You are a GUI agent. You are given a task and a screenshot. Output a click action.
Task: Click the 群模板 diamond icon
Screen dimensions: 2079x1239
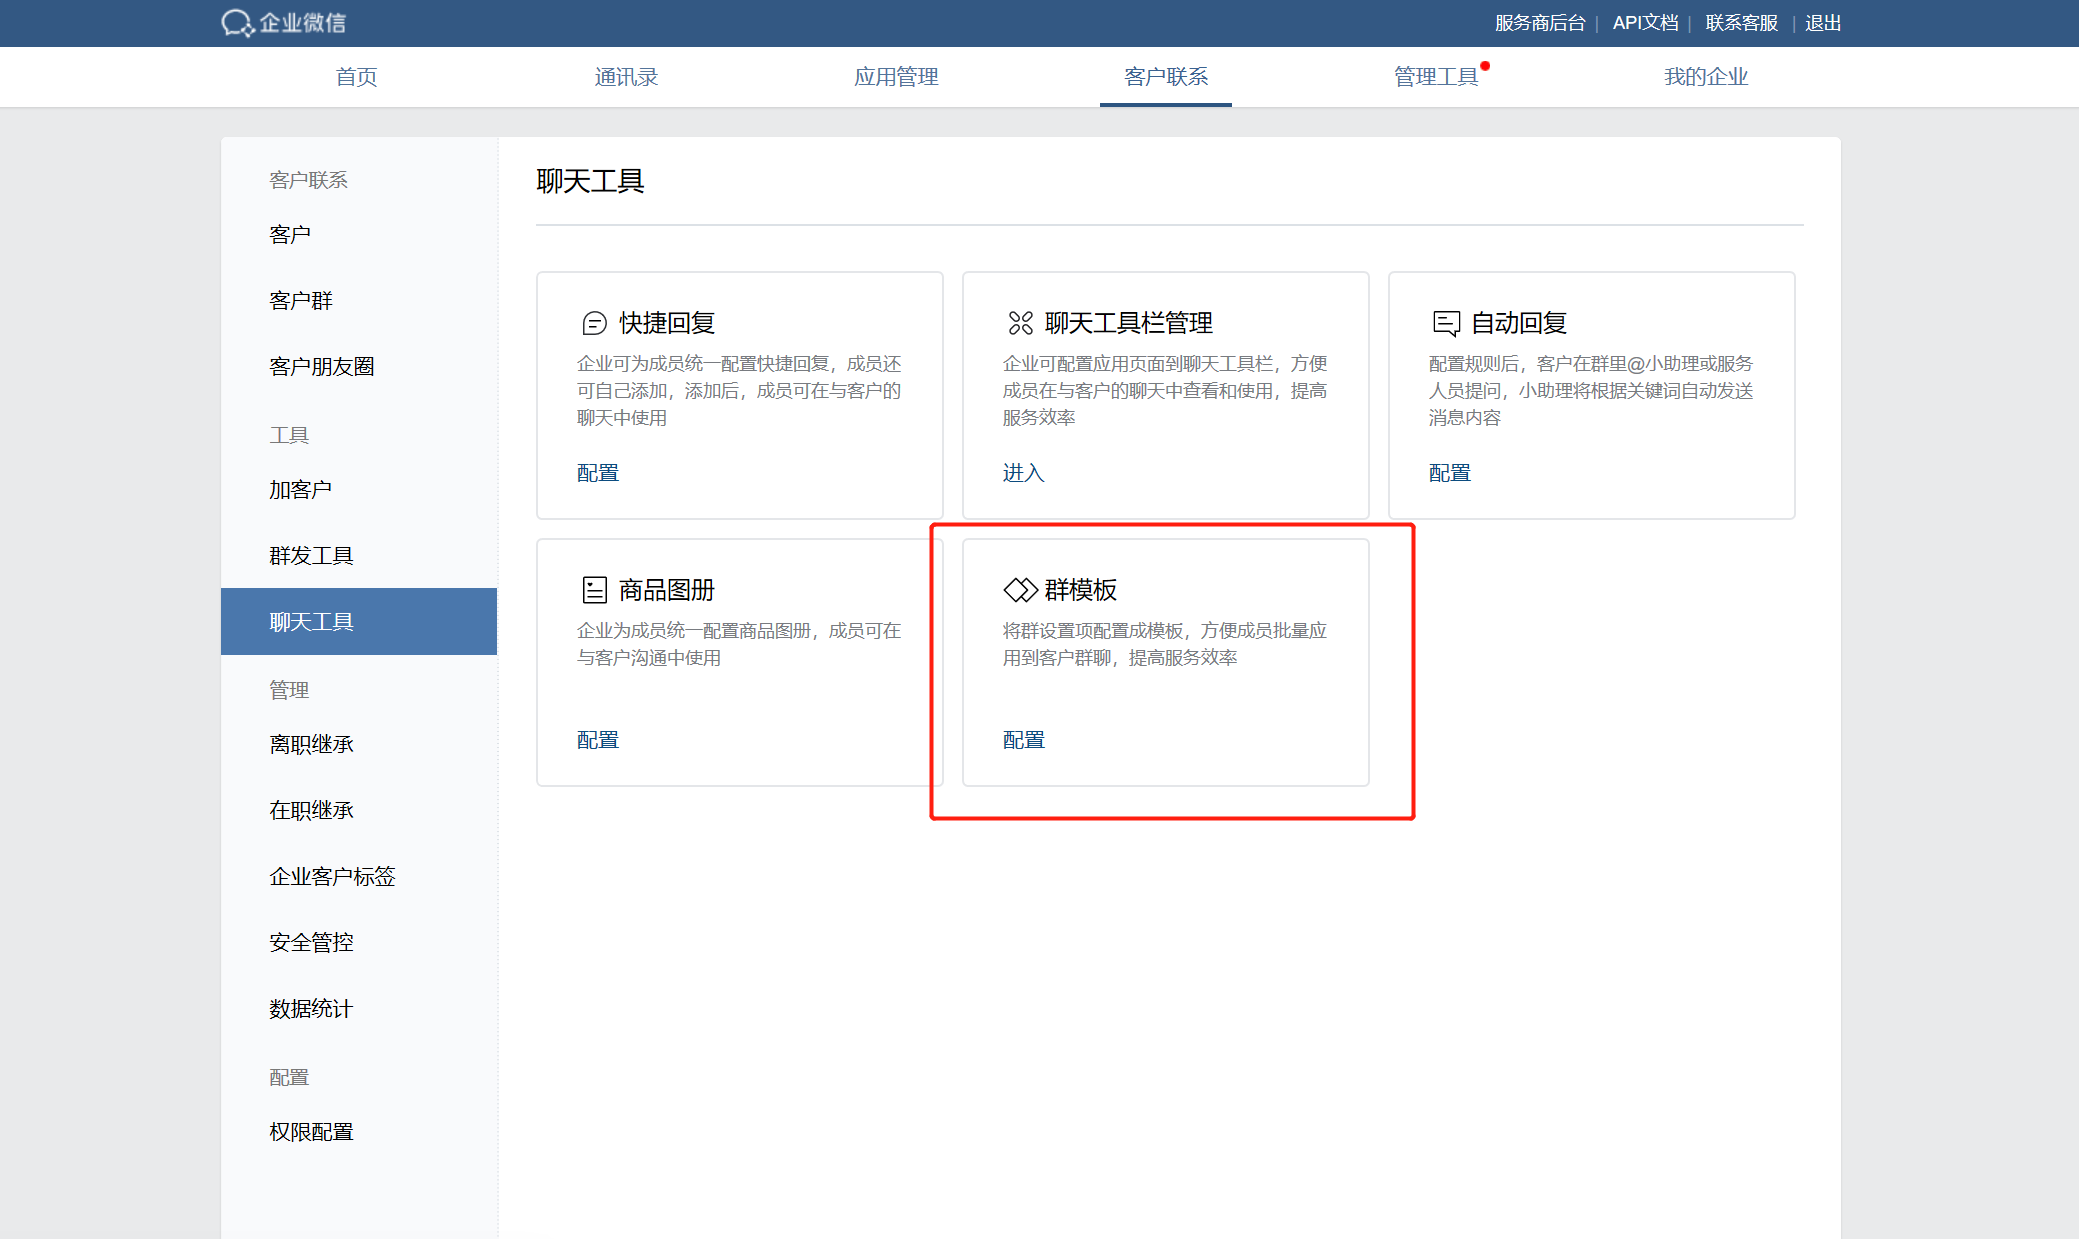point(1020,590)
